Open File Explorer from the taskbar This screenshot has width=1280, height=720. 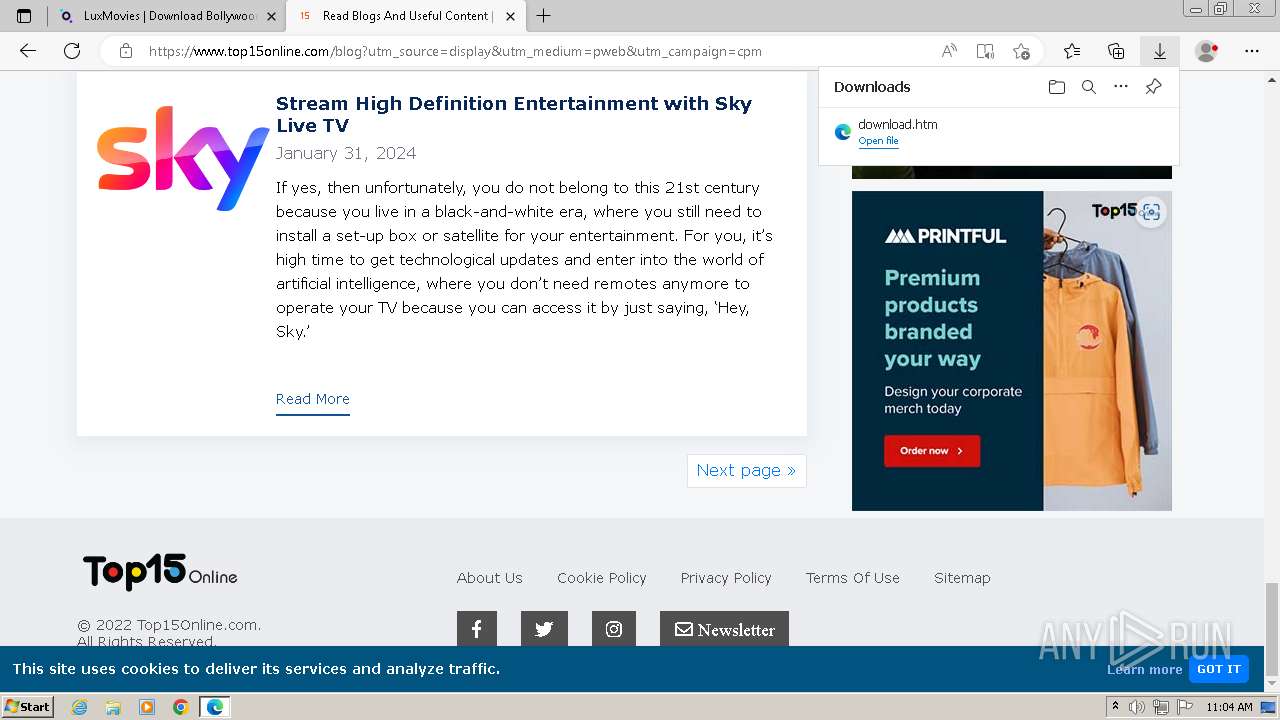[113, 707]
